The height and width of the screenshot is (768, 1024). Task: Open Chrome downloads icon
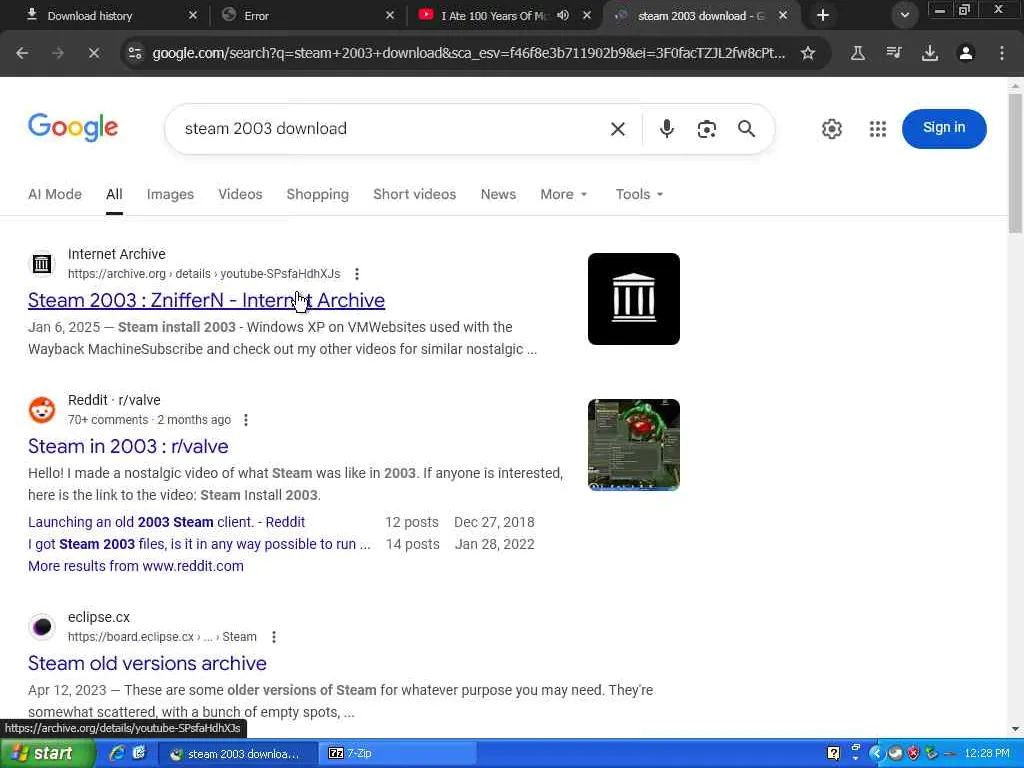click(929, 54)
